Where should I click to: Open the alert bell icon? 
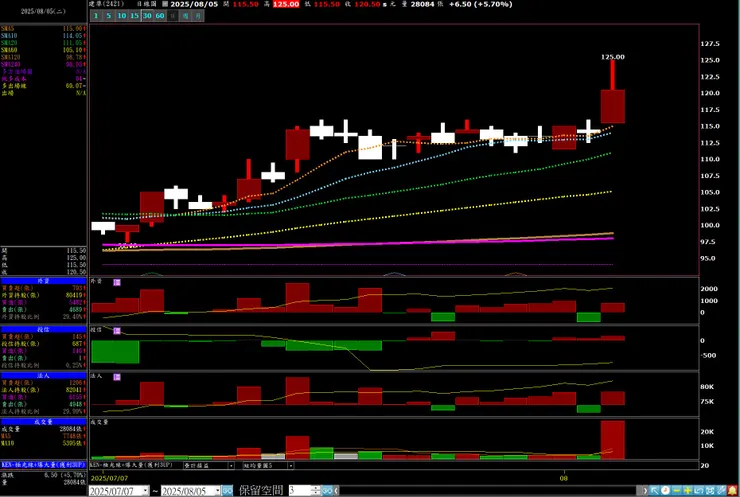click(732, 491)
